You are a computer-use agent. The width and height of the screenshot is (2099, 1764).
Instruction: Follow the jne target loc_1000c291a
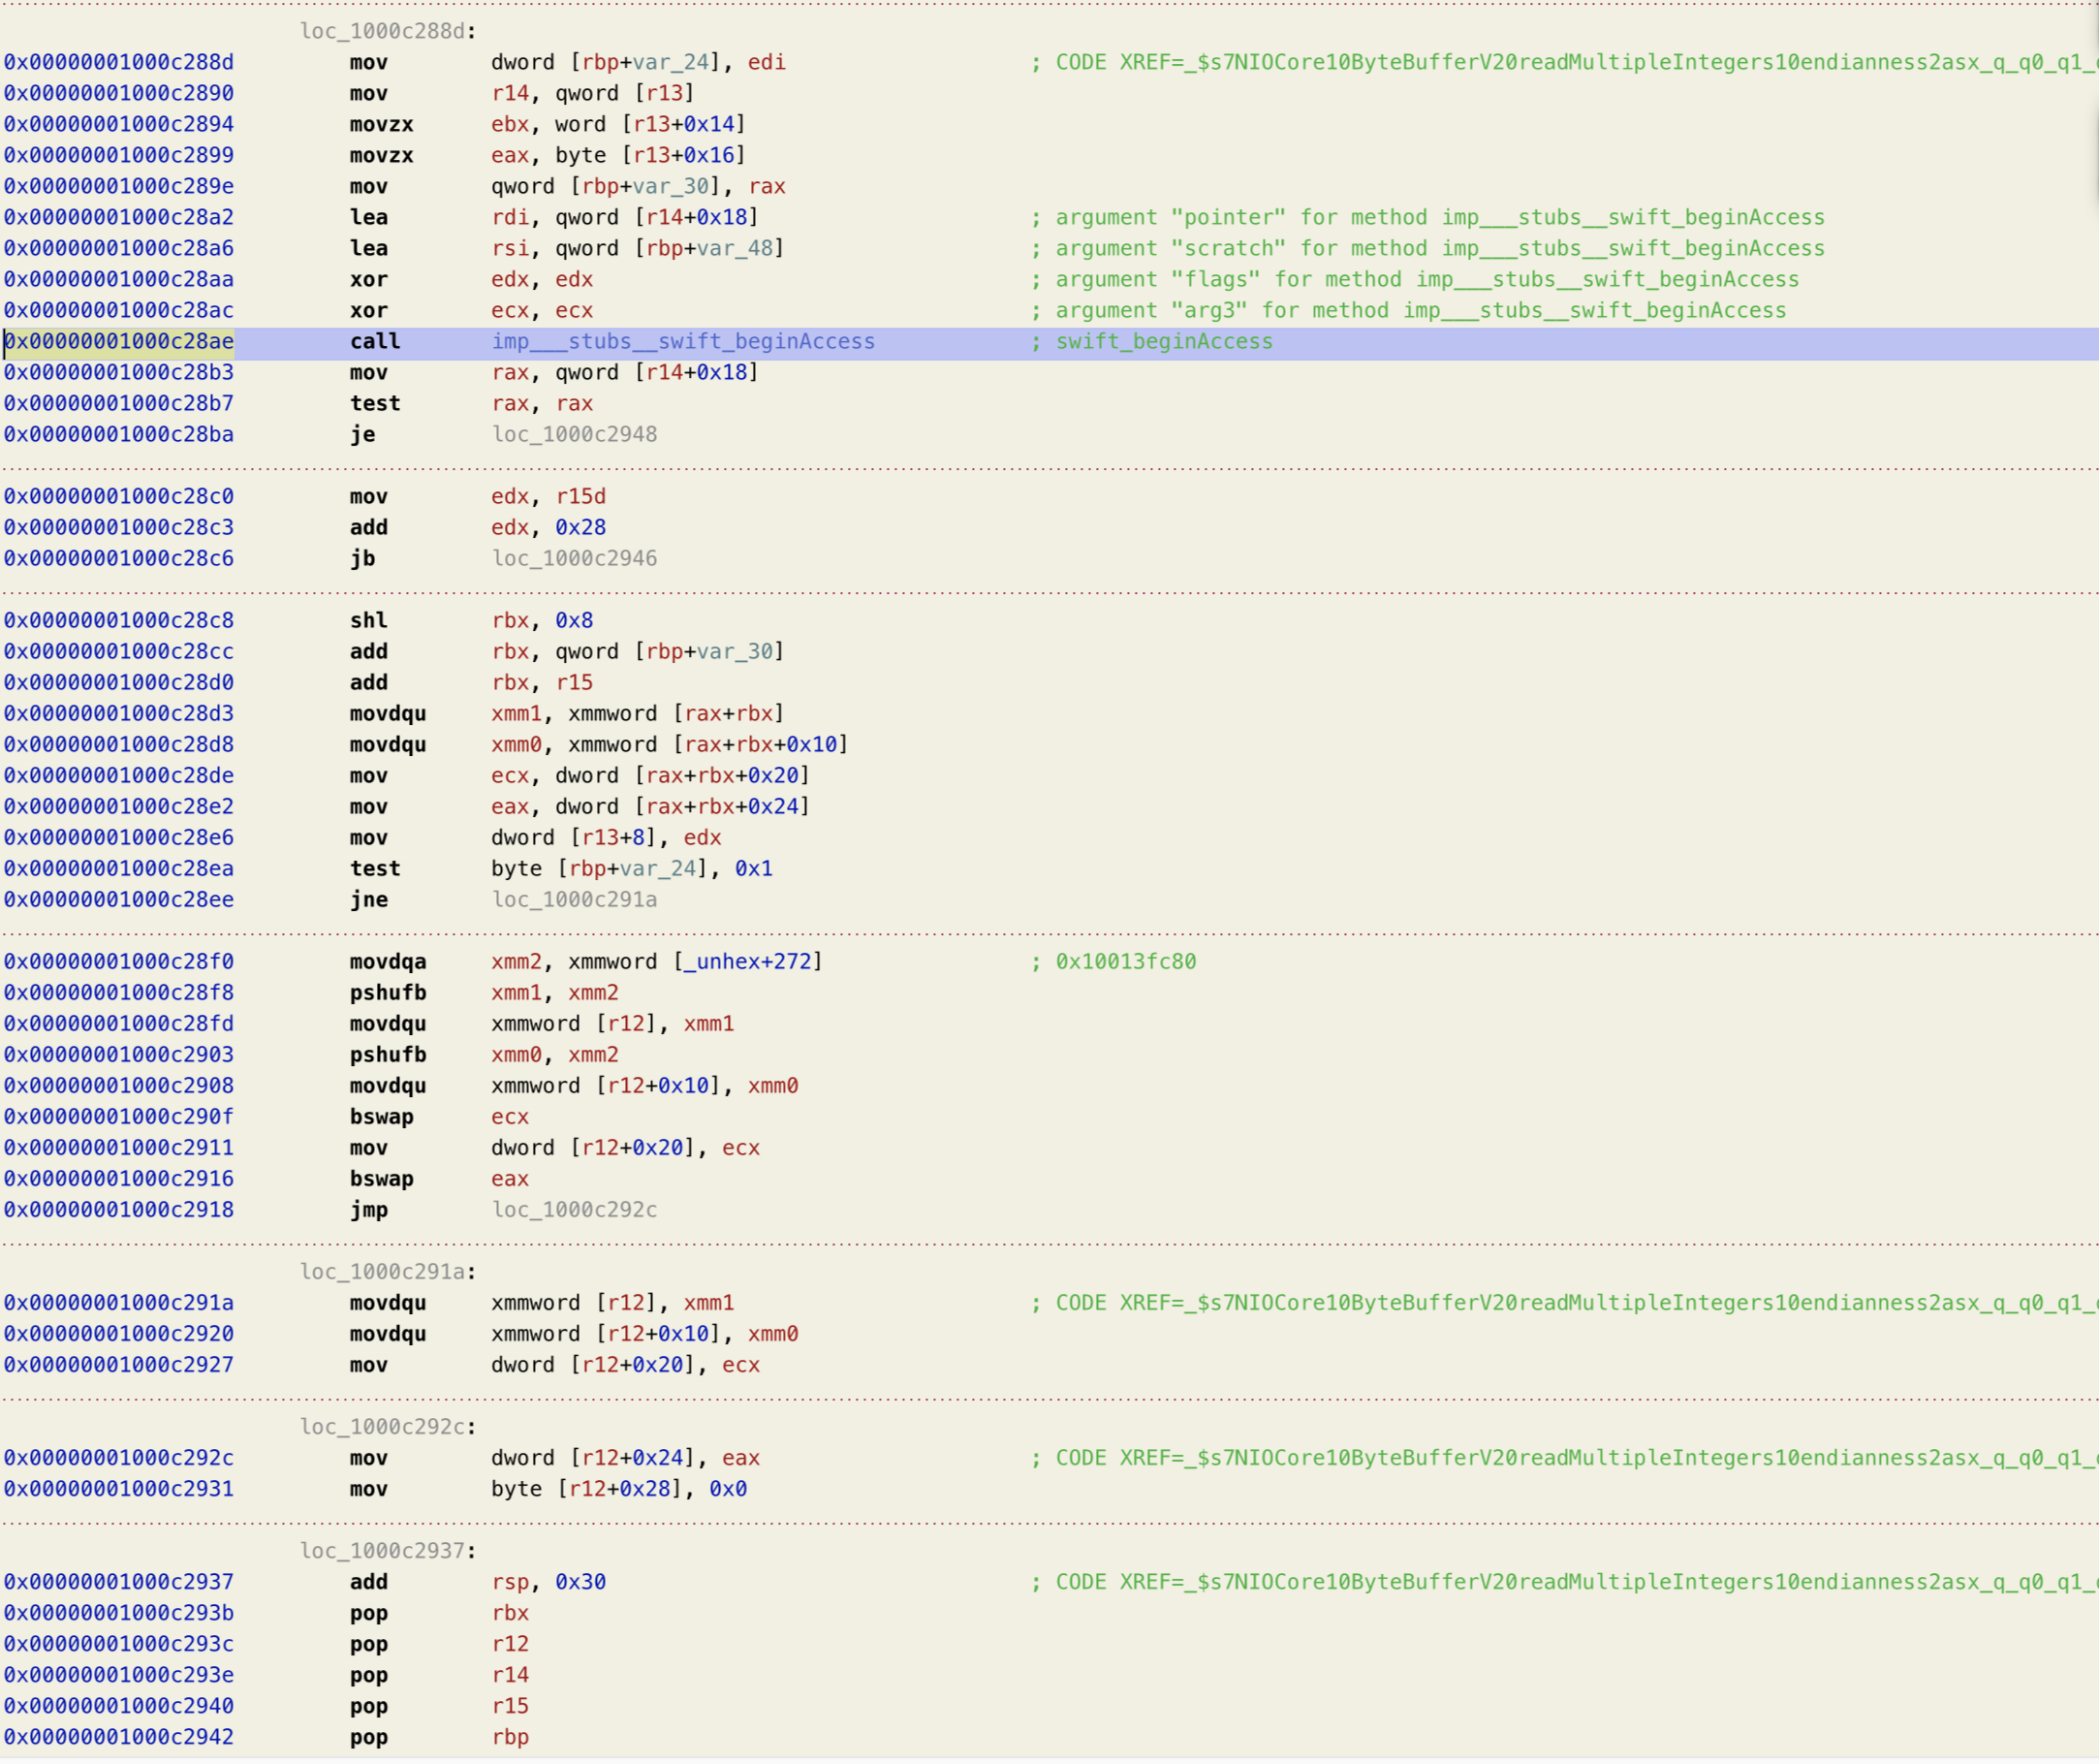[x=574, y=899]
